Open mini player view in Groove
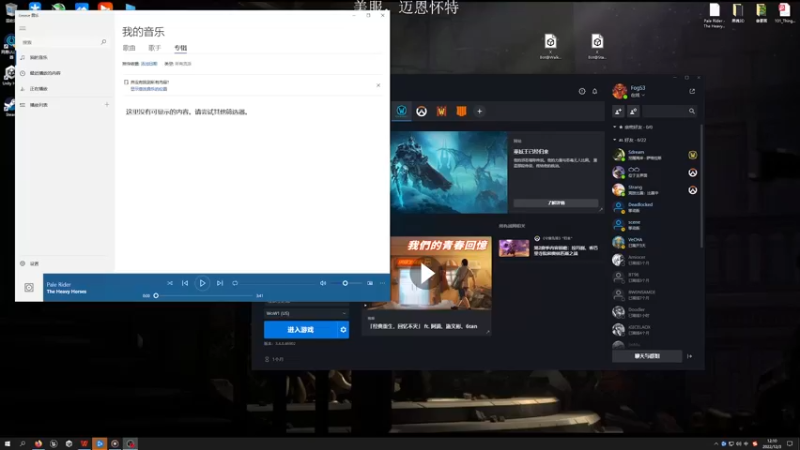This screenshot has height=450, width=800. click(x=370, y=283)
